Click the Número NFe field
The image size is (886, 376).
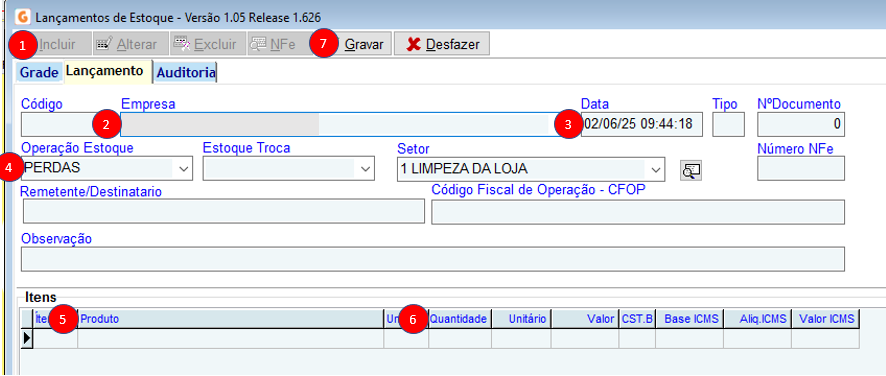[x=801, y=168]
